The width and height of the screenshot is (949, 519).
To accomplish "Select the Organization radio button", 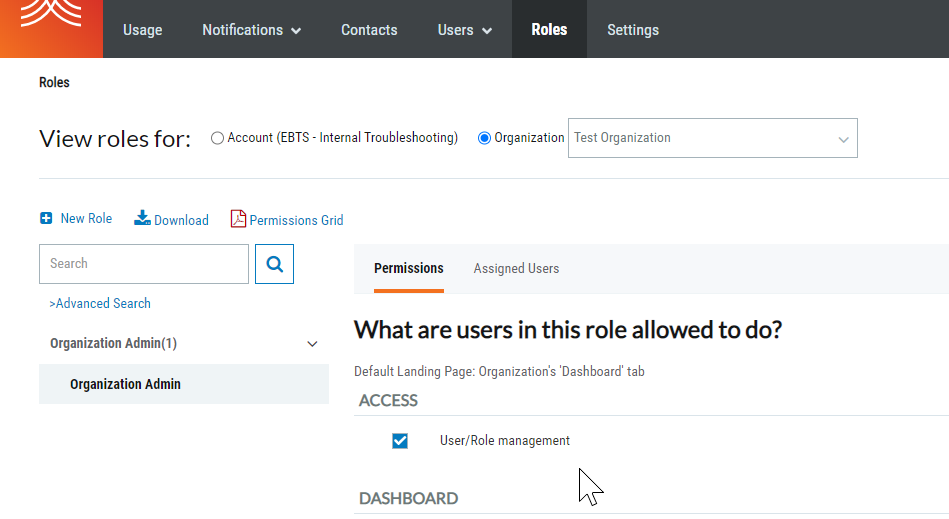I will click(x=484, y=138).
